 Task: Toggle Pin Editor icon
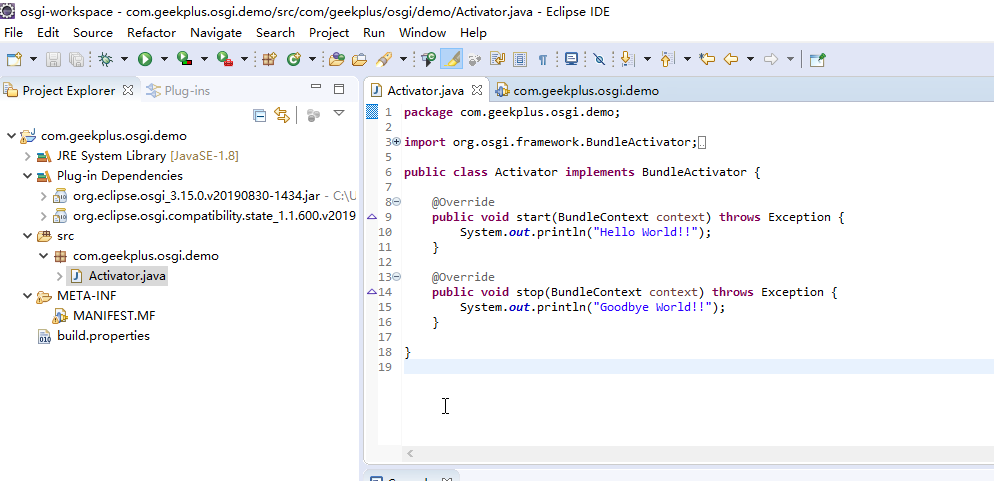tap(818, 60)
